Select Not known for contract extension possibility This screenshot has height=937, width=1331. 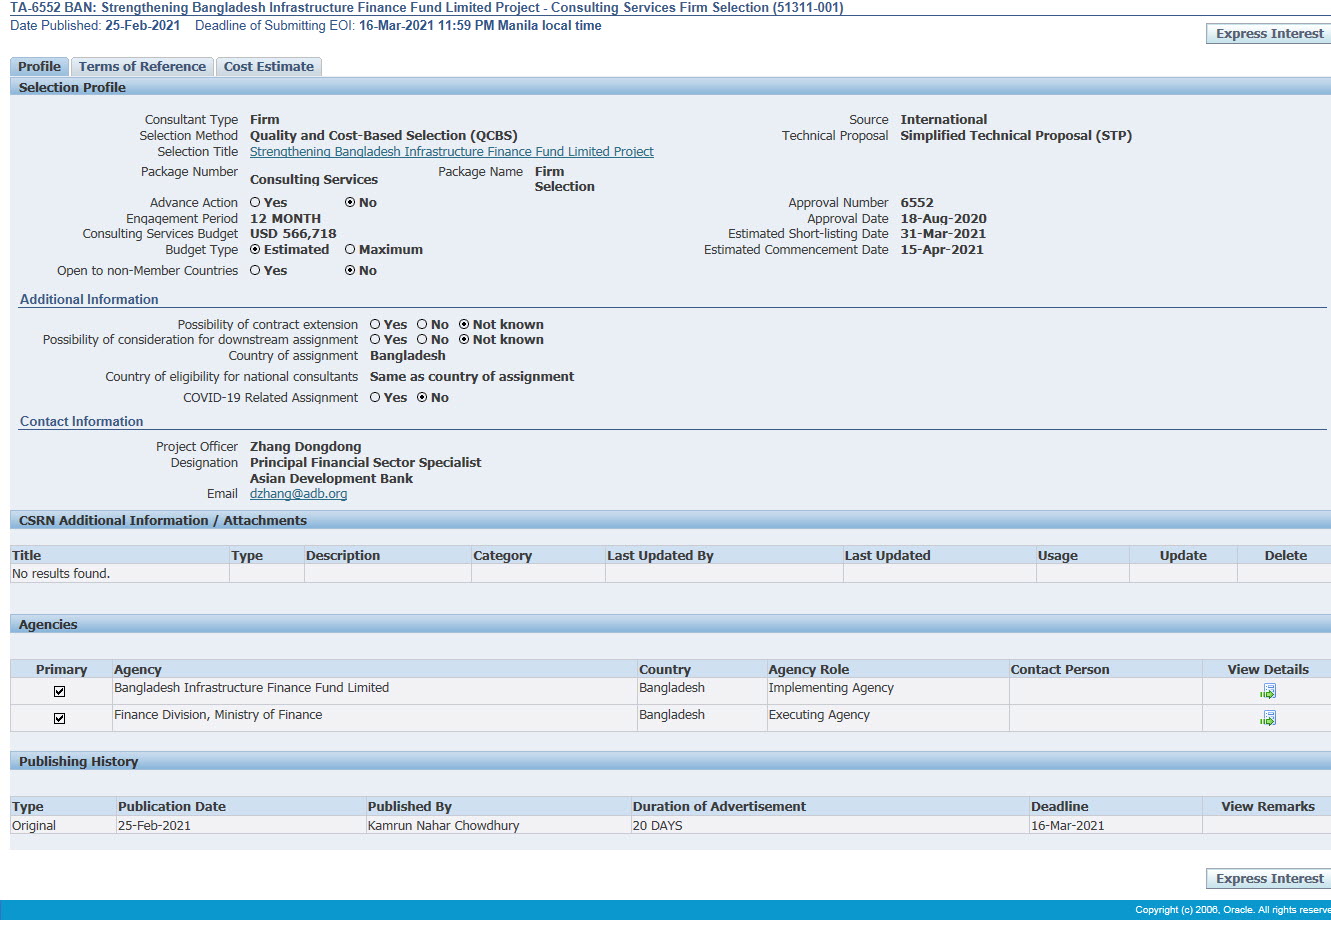(464, 324)
